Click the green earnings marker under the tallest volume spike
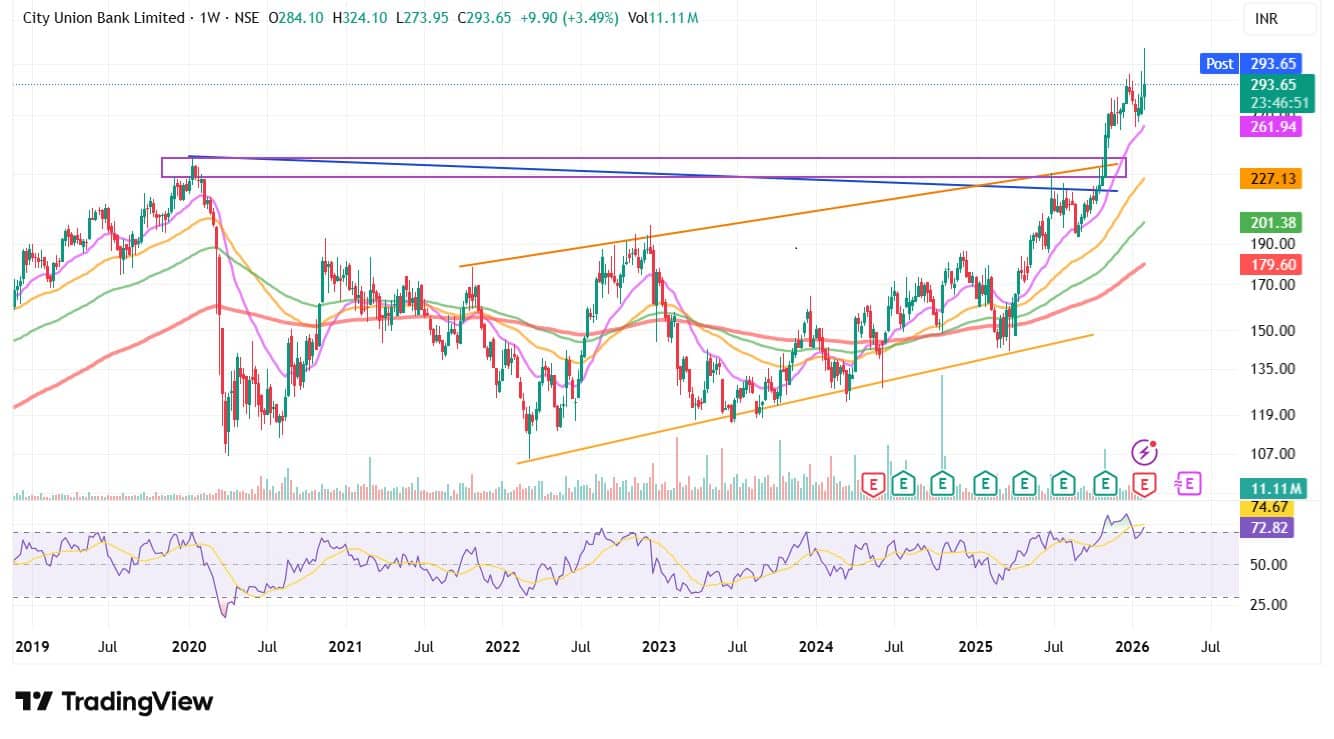The image size is (1334, 739). (x=941, y=483)
